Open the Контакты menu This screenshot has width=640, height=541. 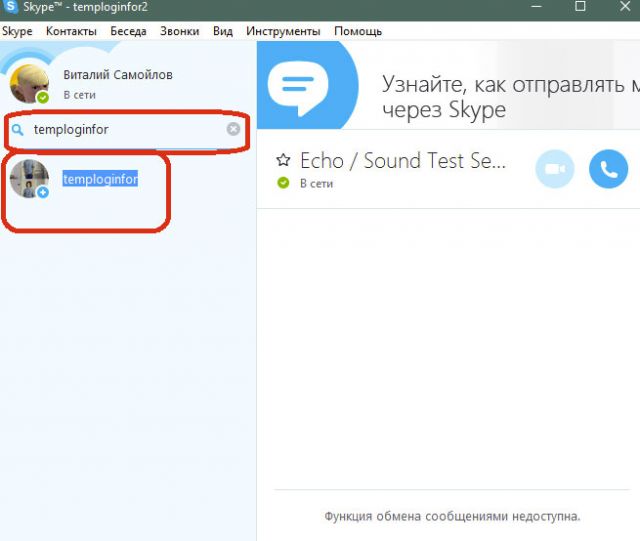(71, 31)
